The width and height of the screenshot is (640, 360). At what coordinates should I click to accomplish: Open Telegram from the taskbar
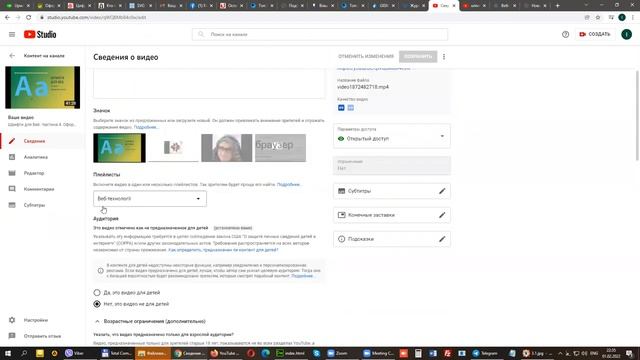486,353
